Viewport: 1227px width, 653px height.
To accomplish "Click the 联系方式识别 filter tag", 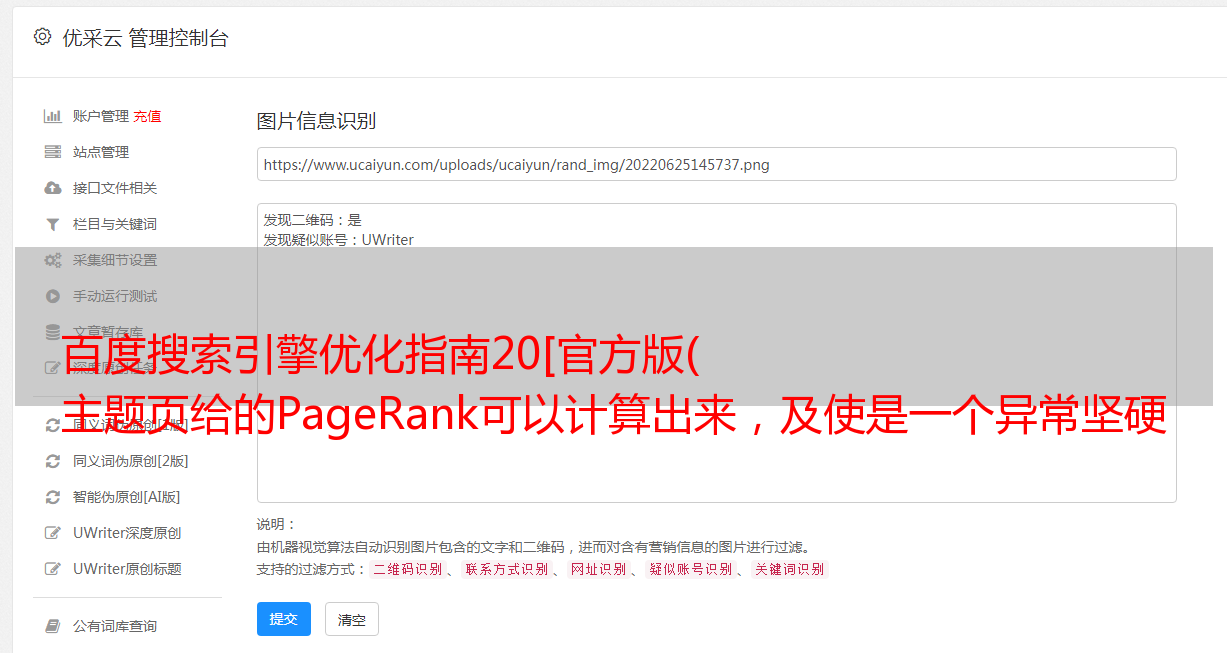I will click(506, 569).
